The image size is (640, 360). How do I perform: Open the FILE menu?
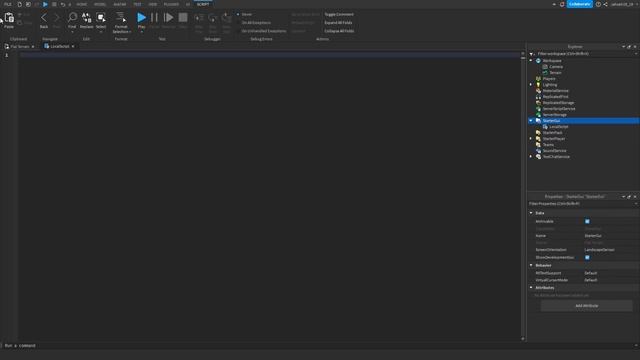point(8,4)
